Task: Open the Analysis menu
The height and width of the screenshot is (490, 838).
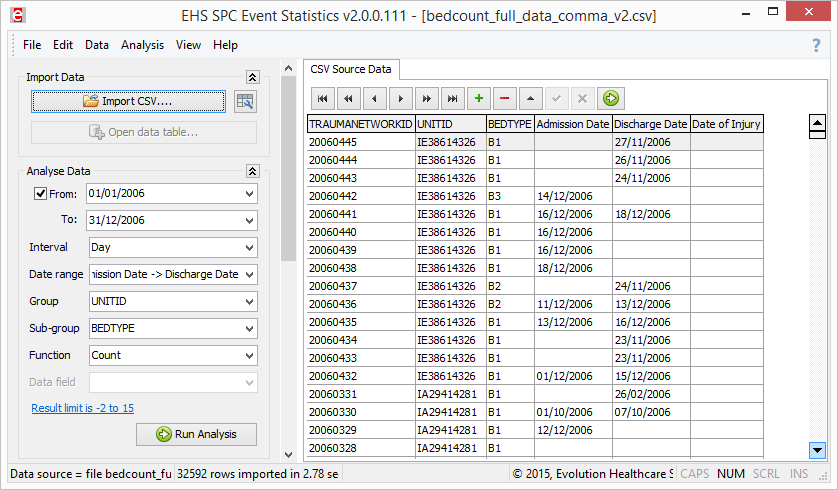Action: pyautogui.click(x=142, y=45)
